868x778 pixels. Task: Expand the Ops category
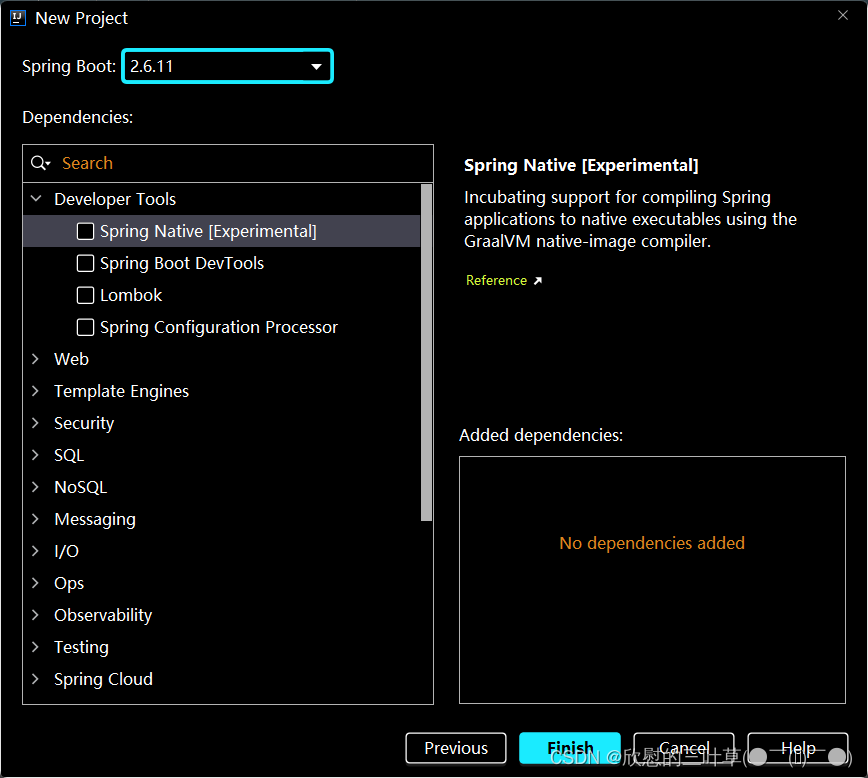pyautogui.click(x=35, y=583)
